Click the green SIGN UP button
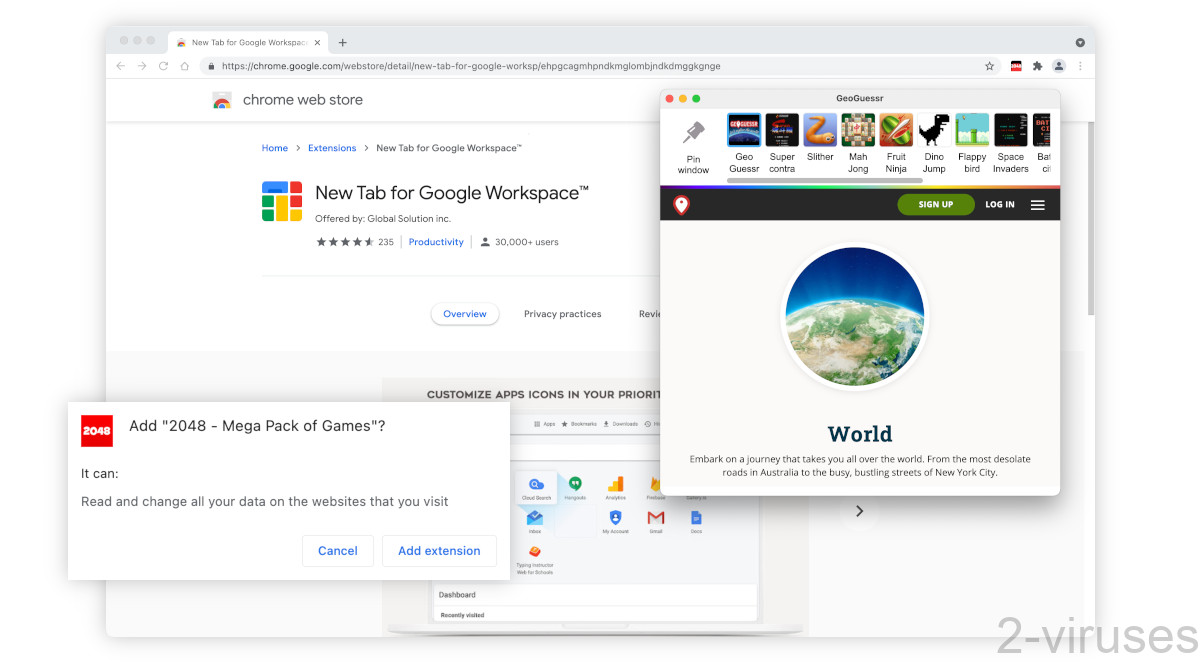Viewport: 1200px width, 664px height. coord(935,205)
